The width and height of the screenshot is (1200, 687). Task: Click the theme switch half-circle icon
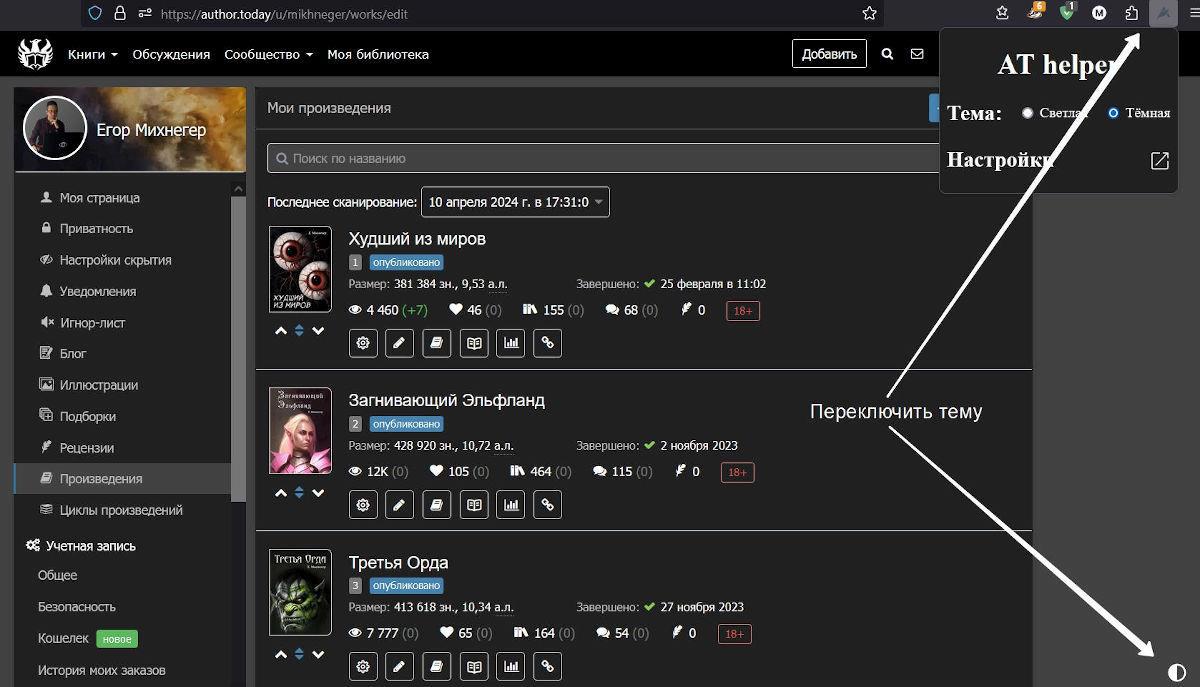1176,673
